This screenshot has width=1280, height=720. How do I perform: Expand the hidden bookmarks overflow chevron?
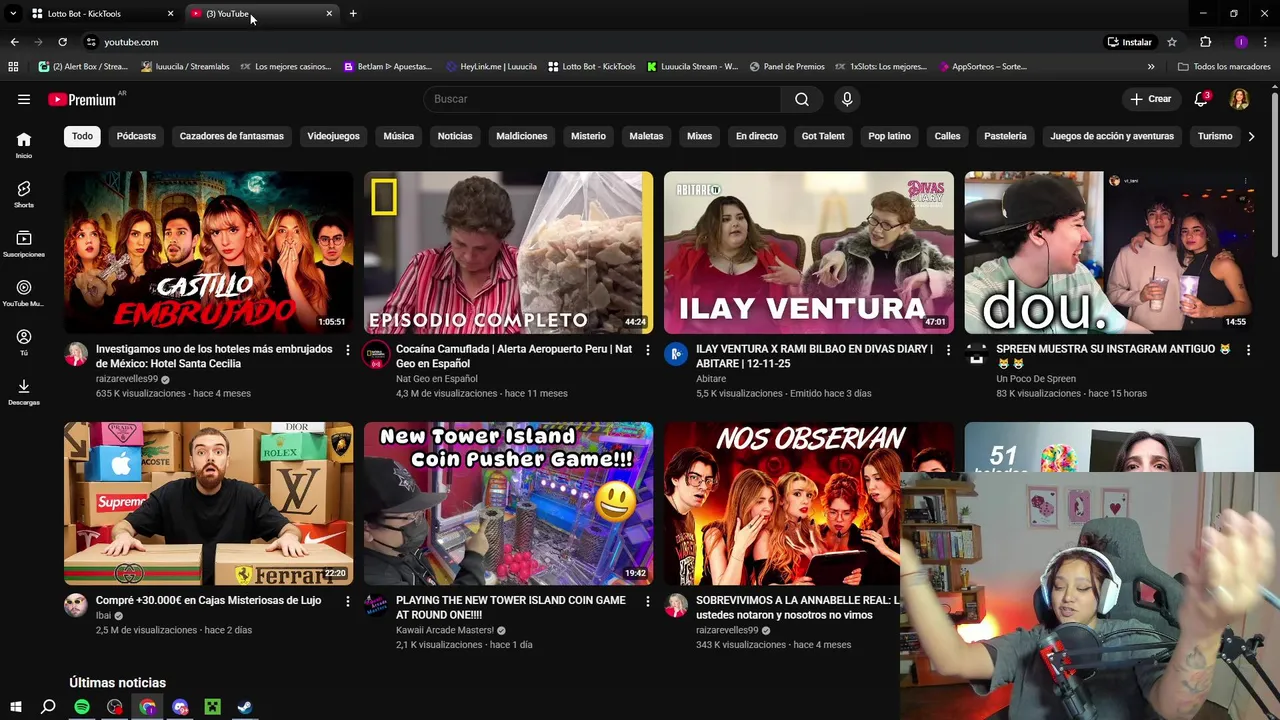point(1151,67)
